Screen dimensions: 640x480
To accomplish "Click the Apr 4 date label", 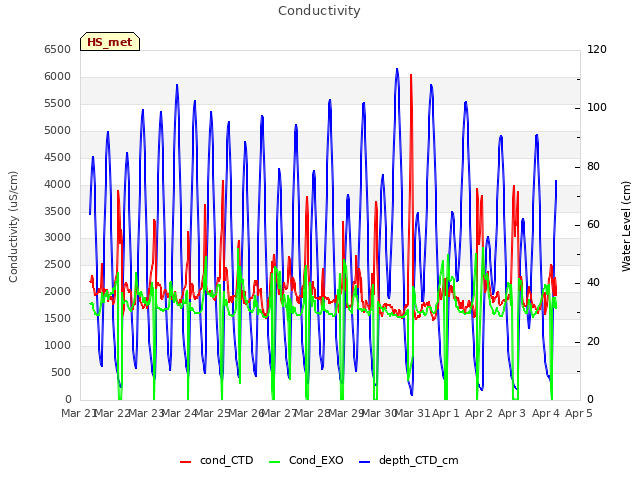I will tap(546, 413).
